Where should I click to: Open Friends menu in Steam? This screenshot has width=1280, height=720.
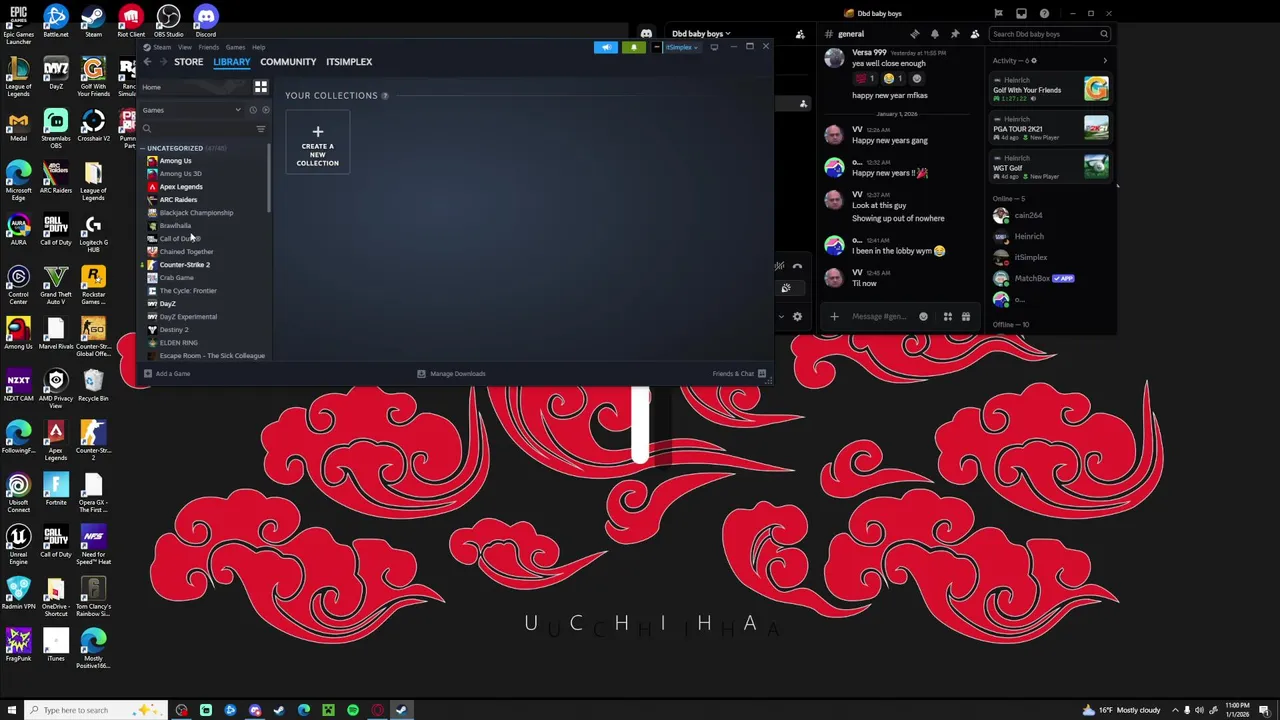[x=208, y=47]
